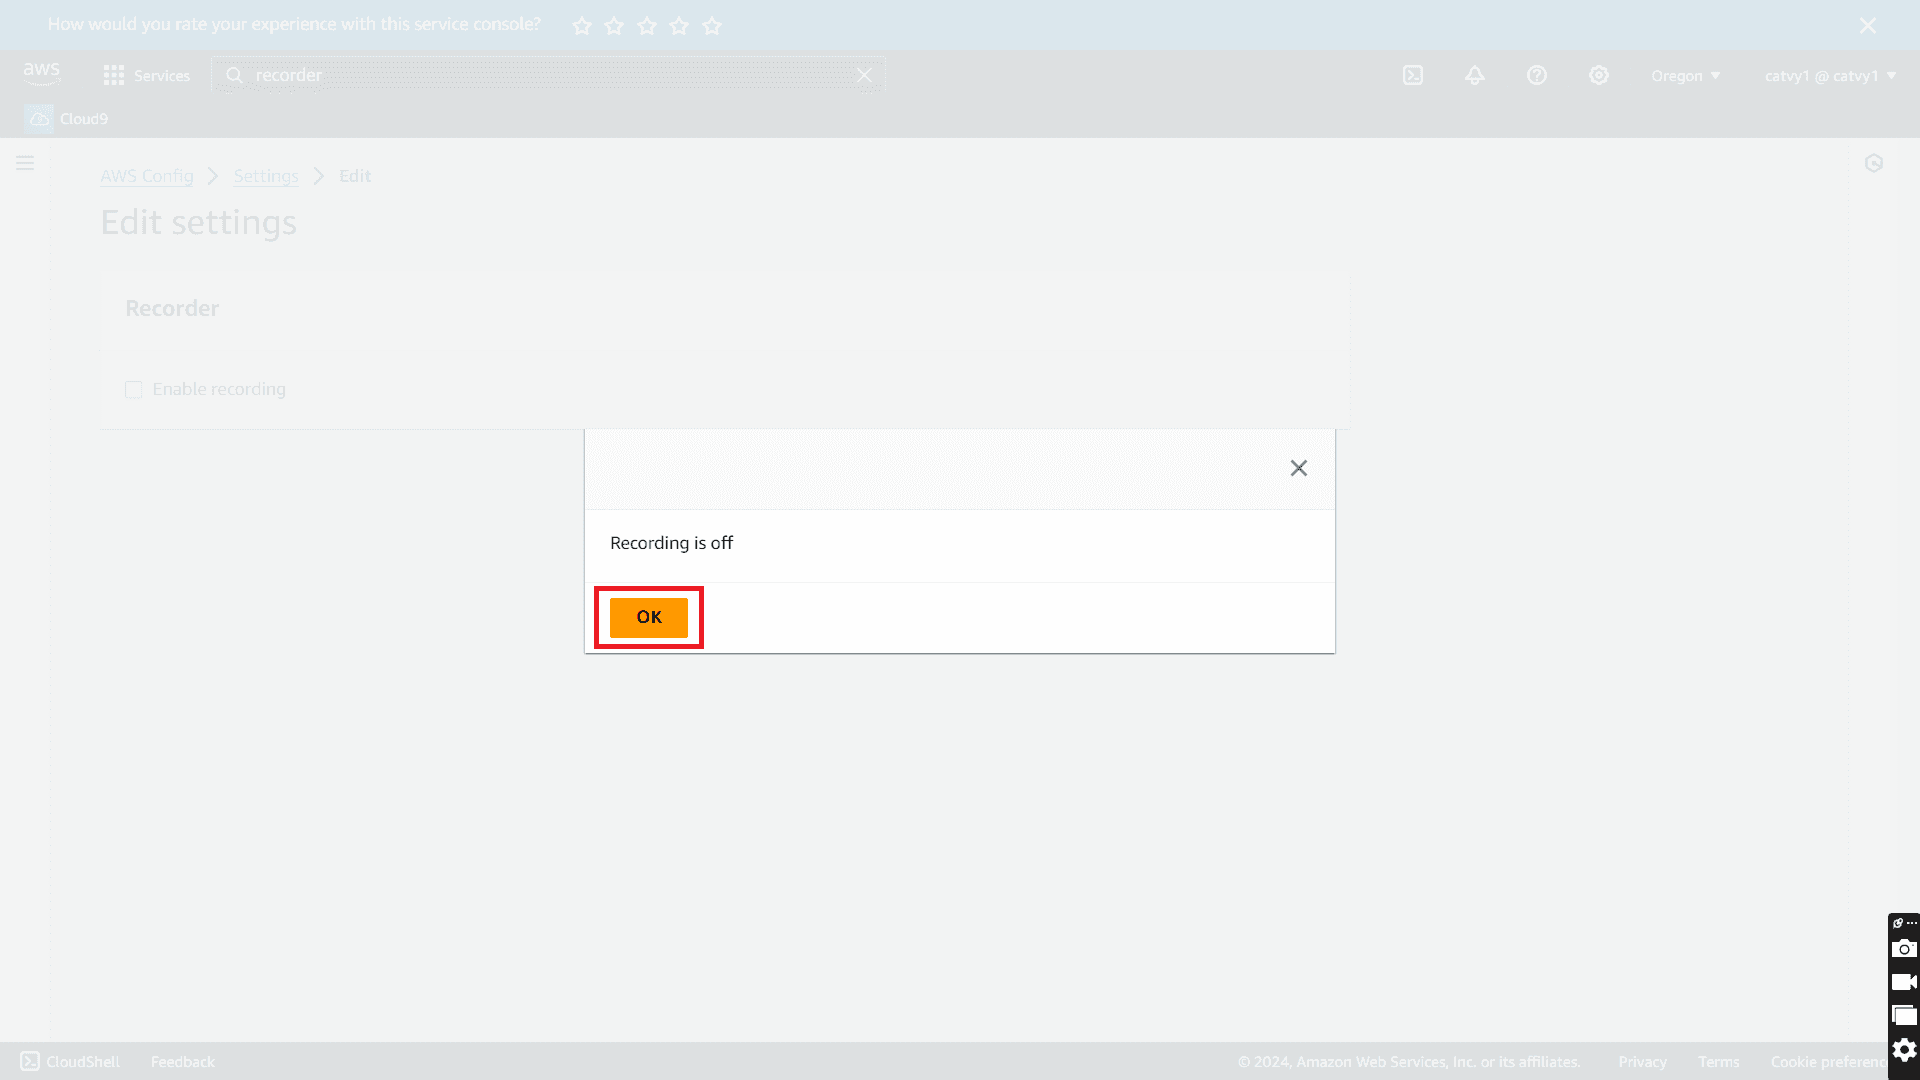Click the Services grid icon
1920x1080 pixels.
114,75
